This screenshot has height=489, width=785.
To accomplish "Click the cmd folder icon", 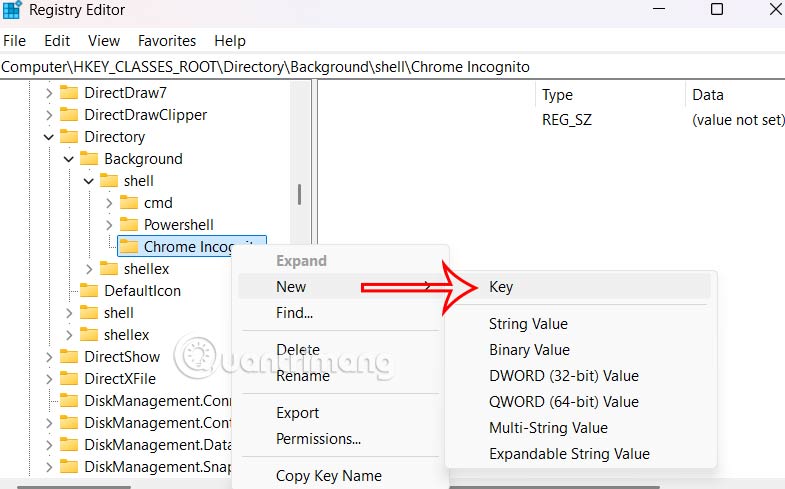I will [129, 203].
